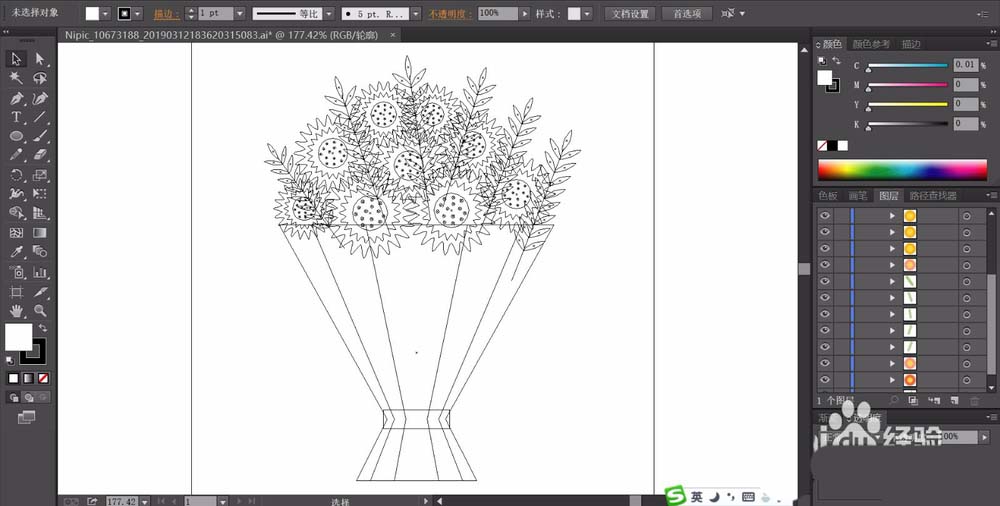Activate the Type tool

(17, 117)
